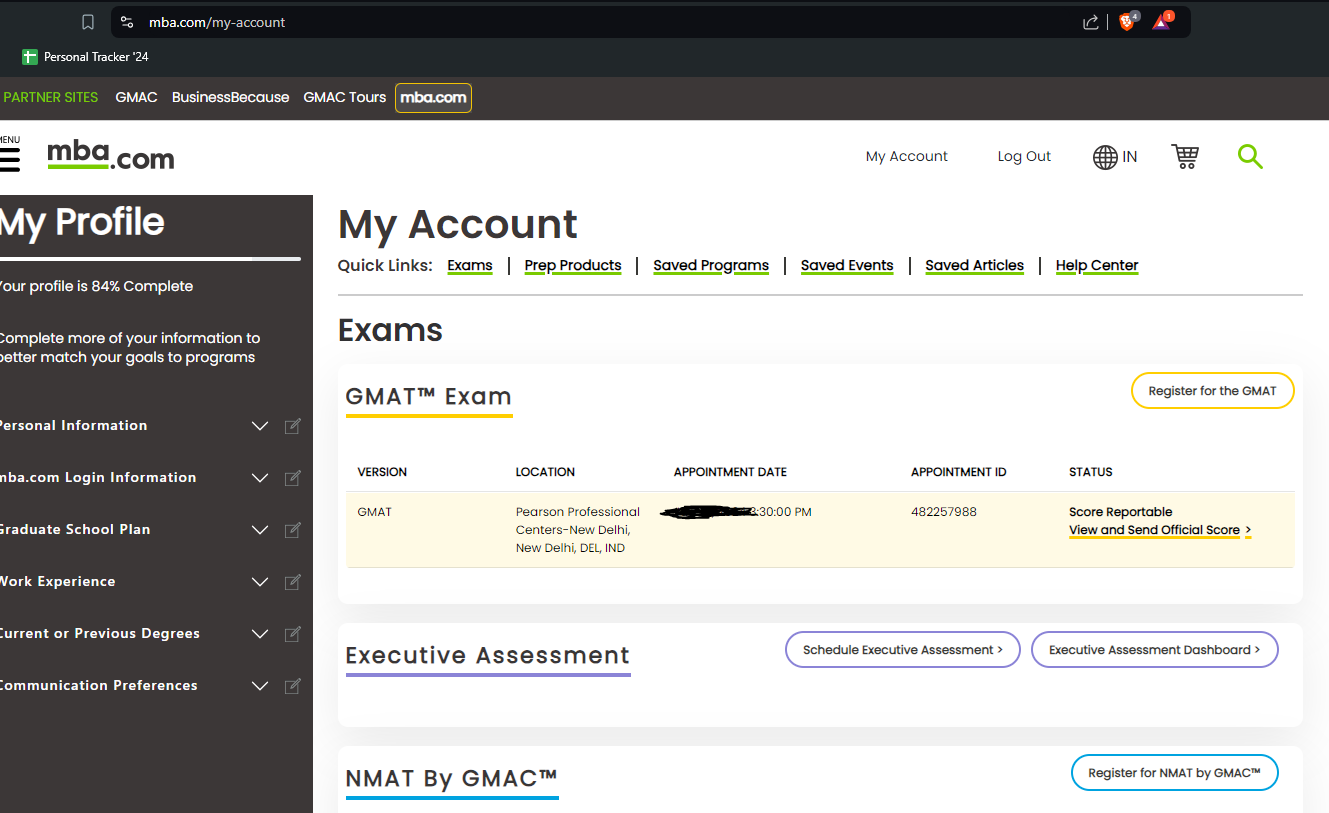
Task: Click the Brave Shields lion icon
Action: [1127, 22]
